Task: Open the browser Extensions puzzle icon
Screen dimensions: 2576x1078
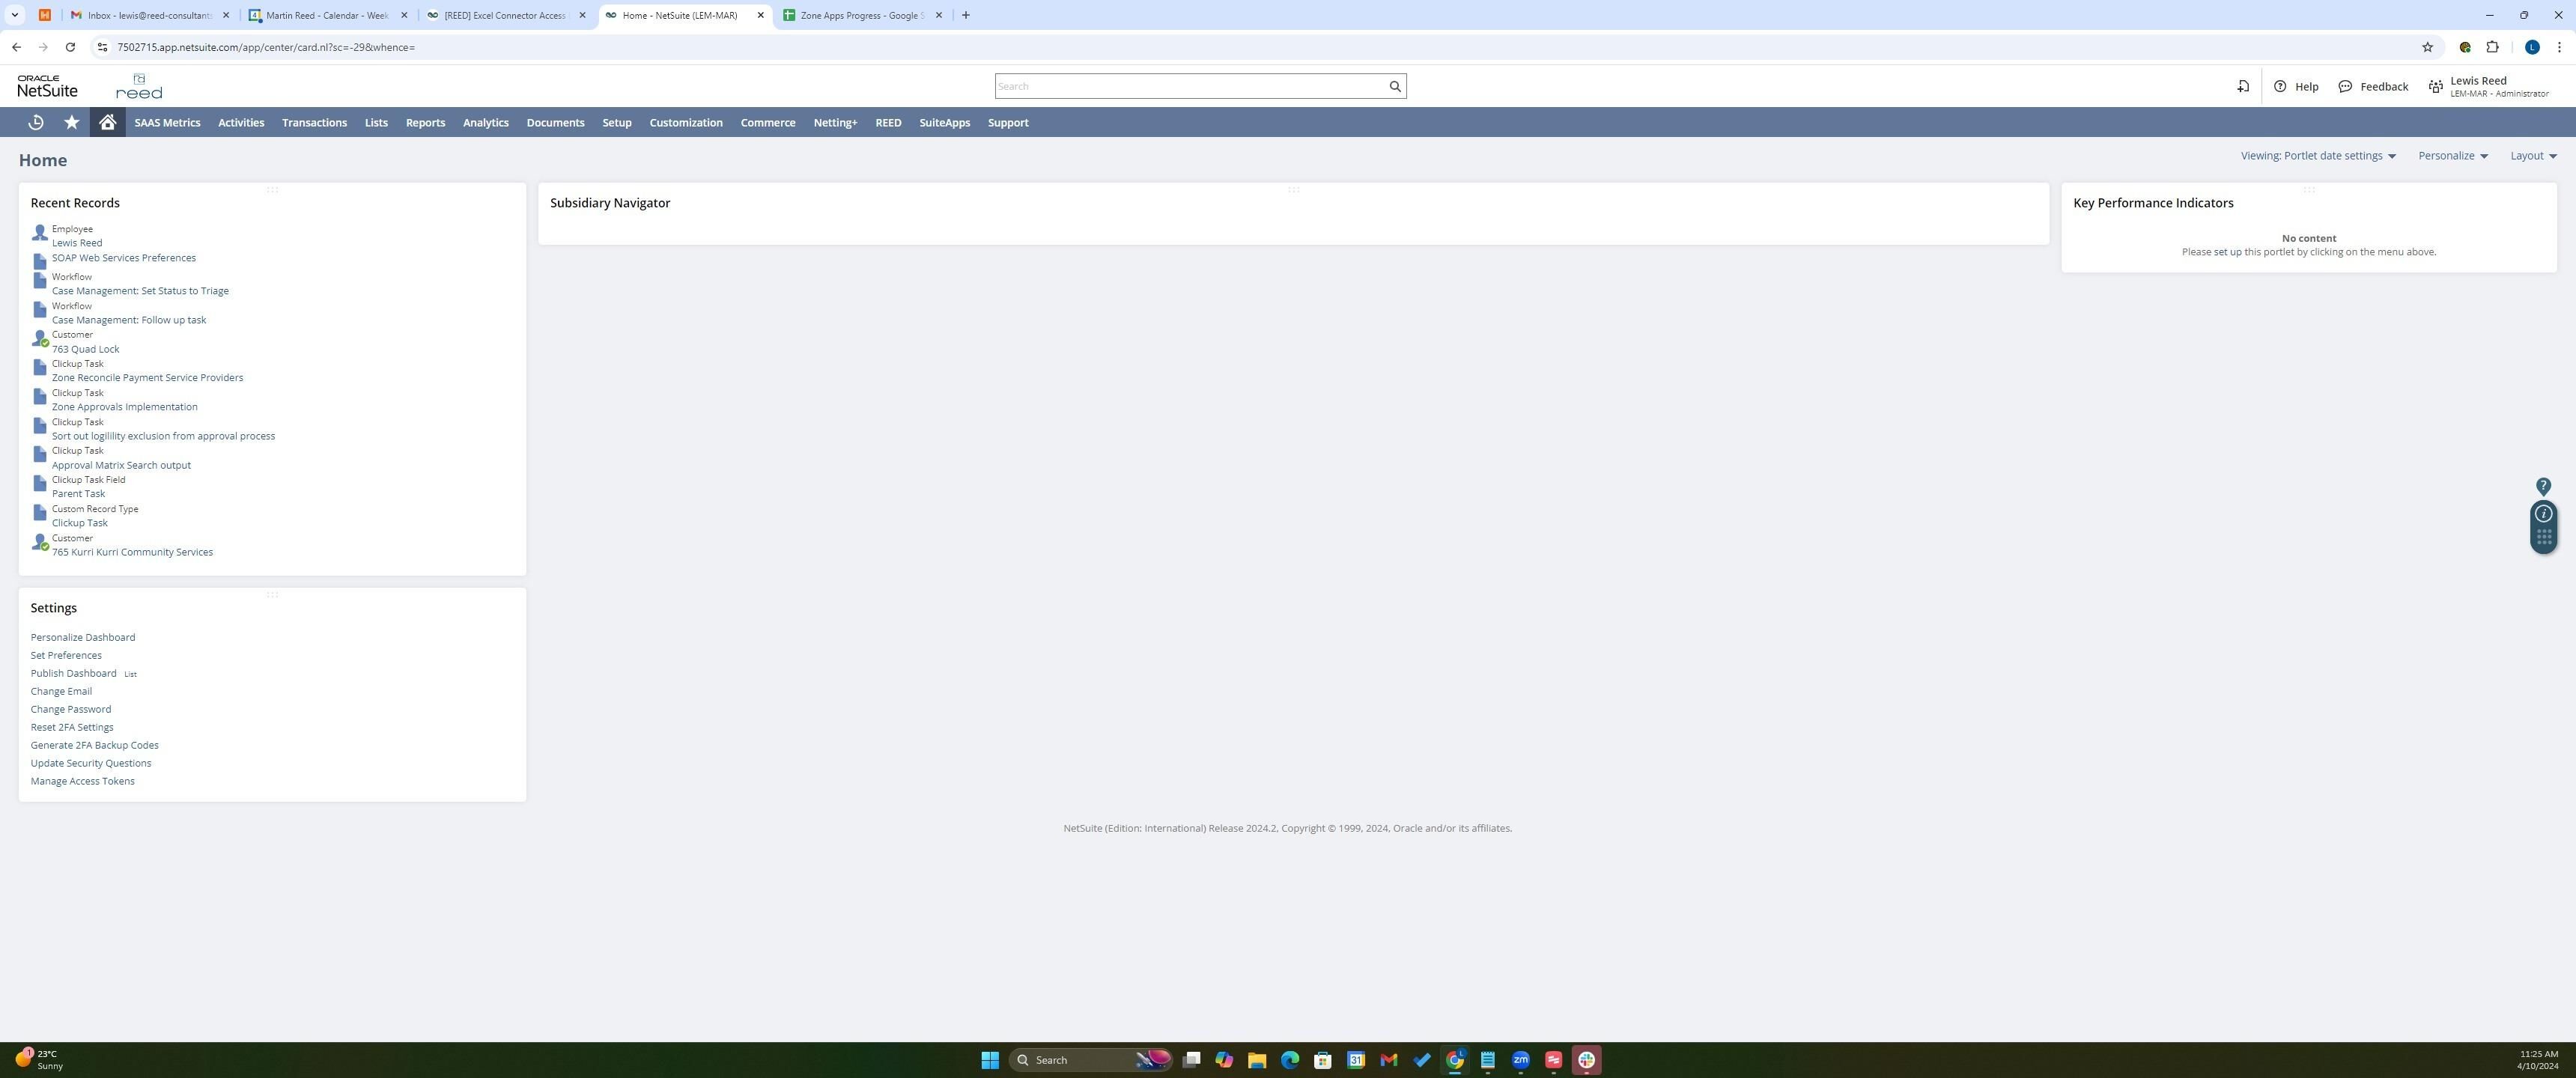Action: [x=2492, y=47]
